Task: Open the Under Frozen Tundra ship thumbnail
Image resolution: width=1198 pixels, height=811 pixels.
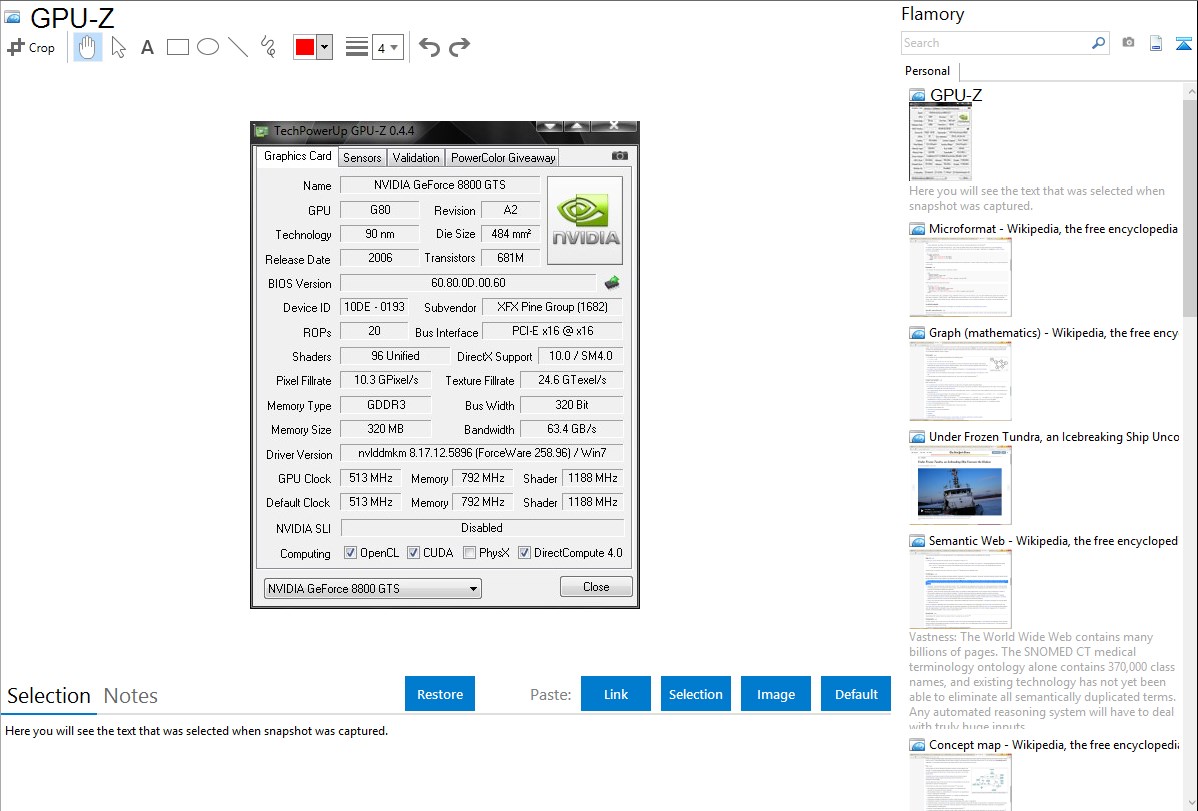Action: (x=960, y=485)
